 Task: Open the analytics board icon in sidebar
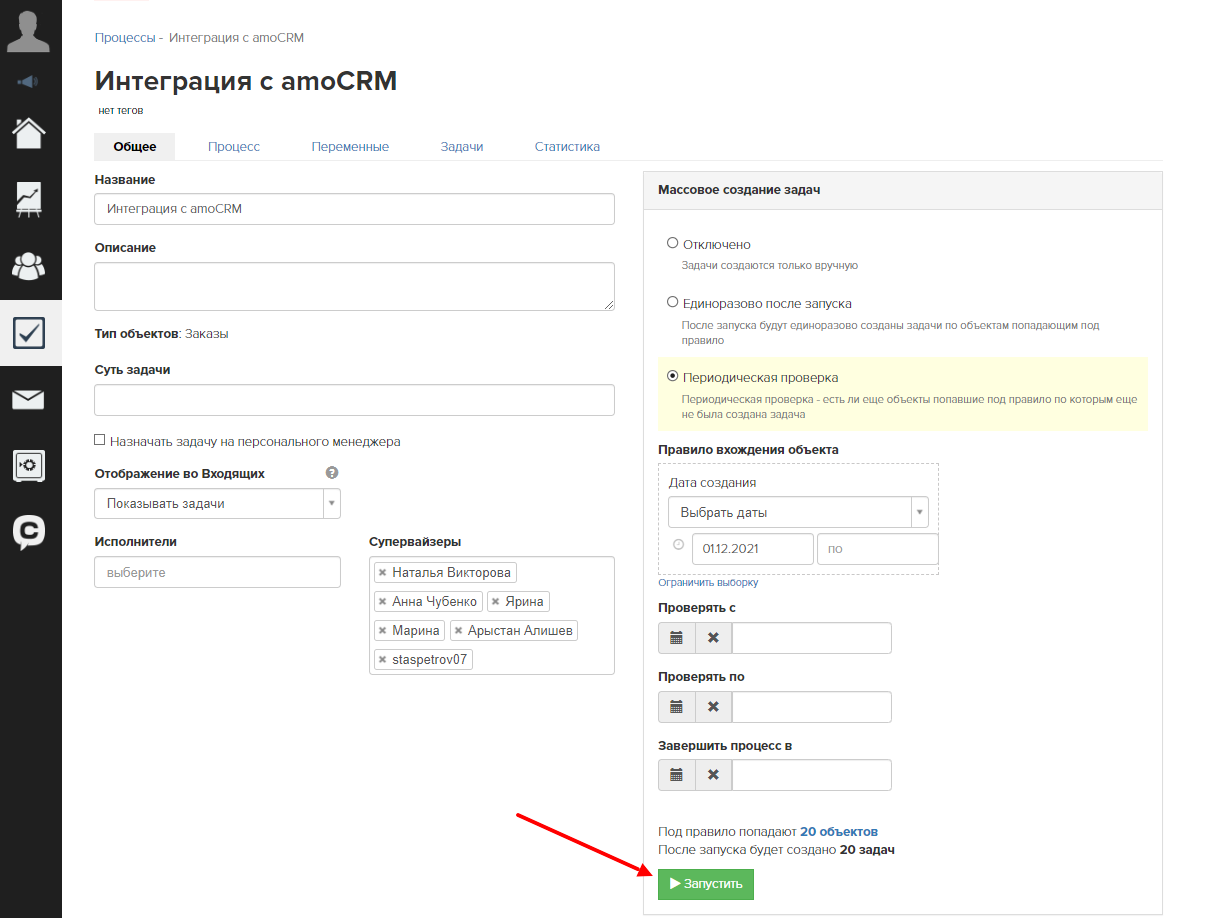point(29,199)
